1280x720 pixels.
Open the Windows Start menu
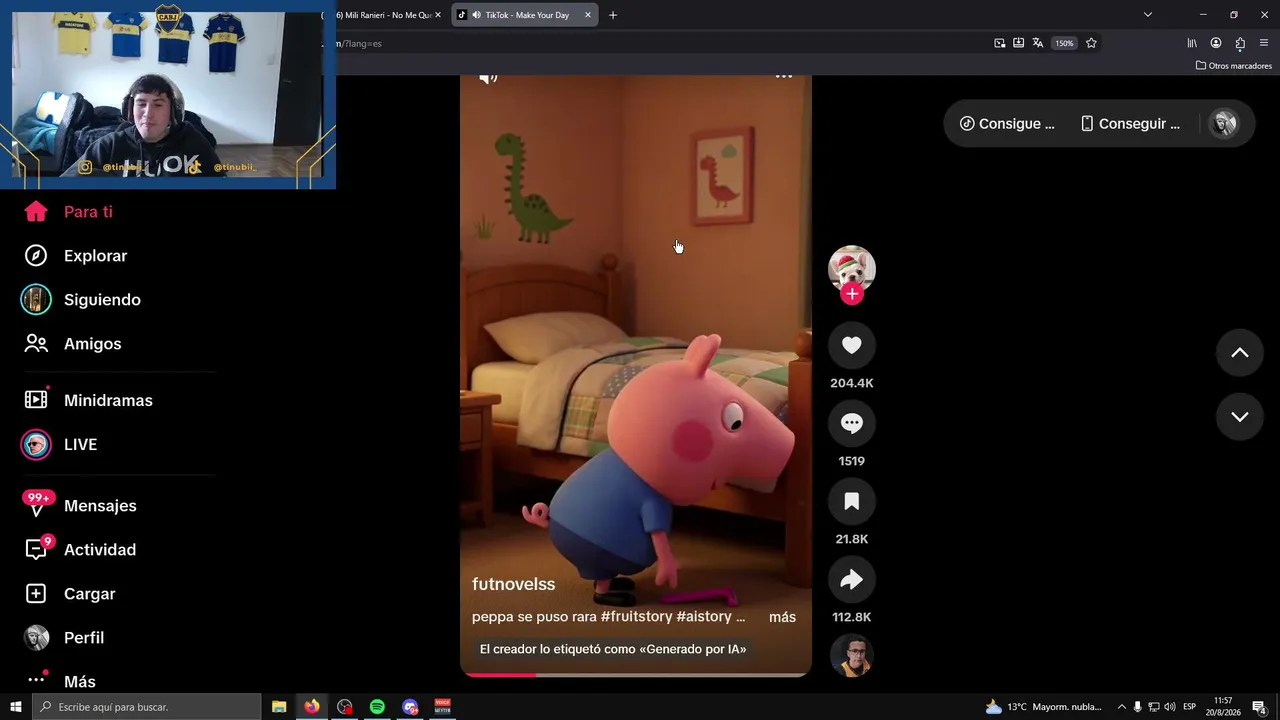coord(16,707)
